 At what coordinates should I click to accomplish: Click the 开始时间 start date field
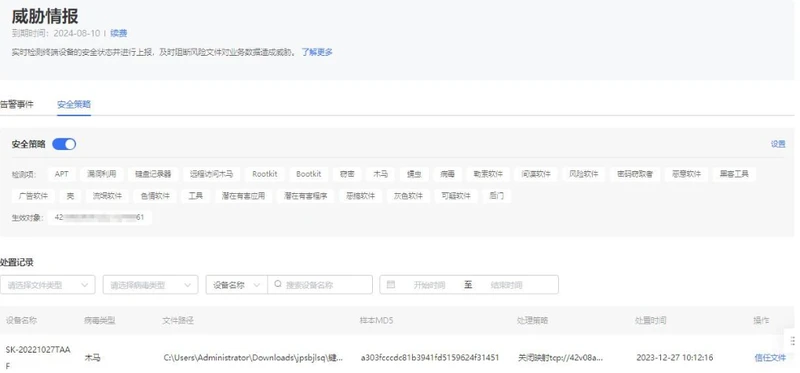429,285
